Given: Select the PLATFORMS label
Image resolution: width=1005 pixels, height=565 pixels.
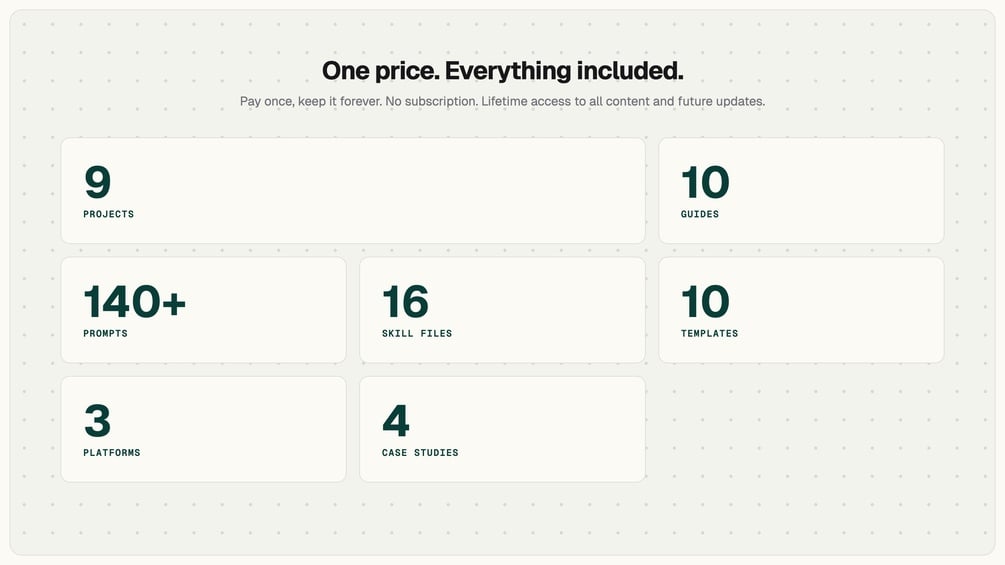Looking at the screenshot, I should tap(111, 453).
